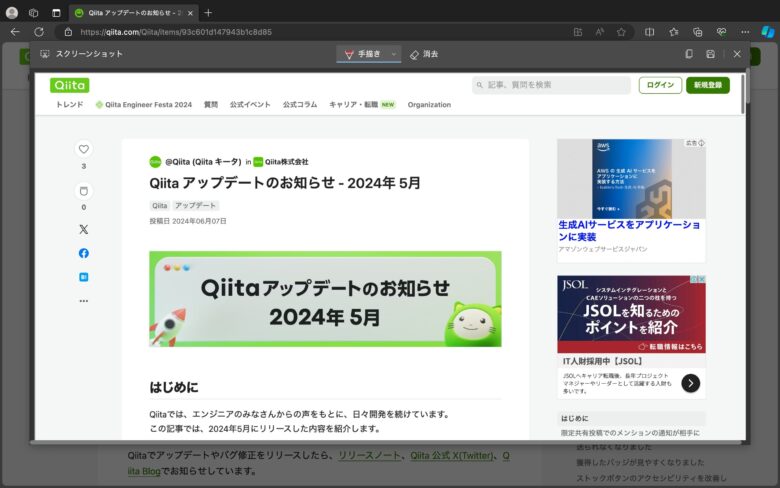Image resolution: width=780 pixels, height=488 pixels.
Task: Select the 消去 eraser tool
Action: [424, 54]
